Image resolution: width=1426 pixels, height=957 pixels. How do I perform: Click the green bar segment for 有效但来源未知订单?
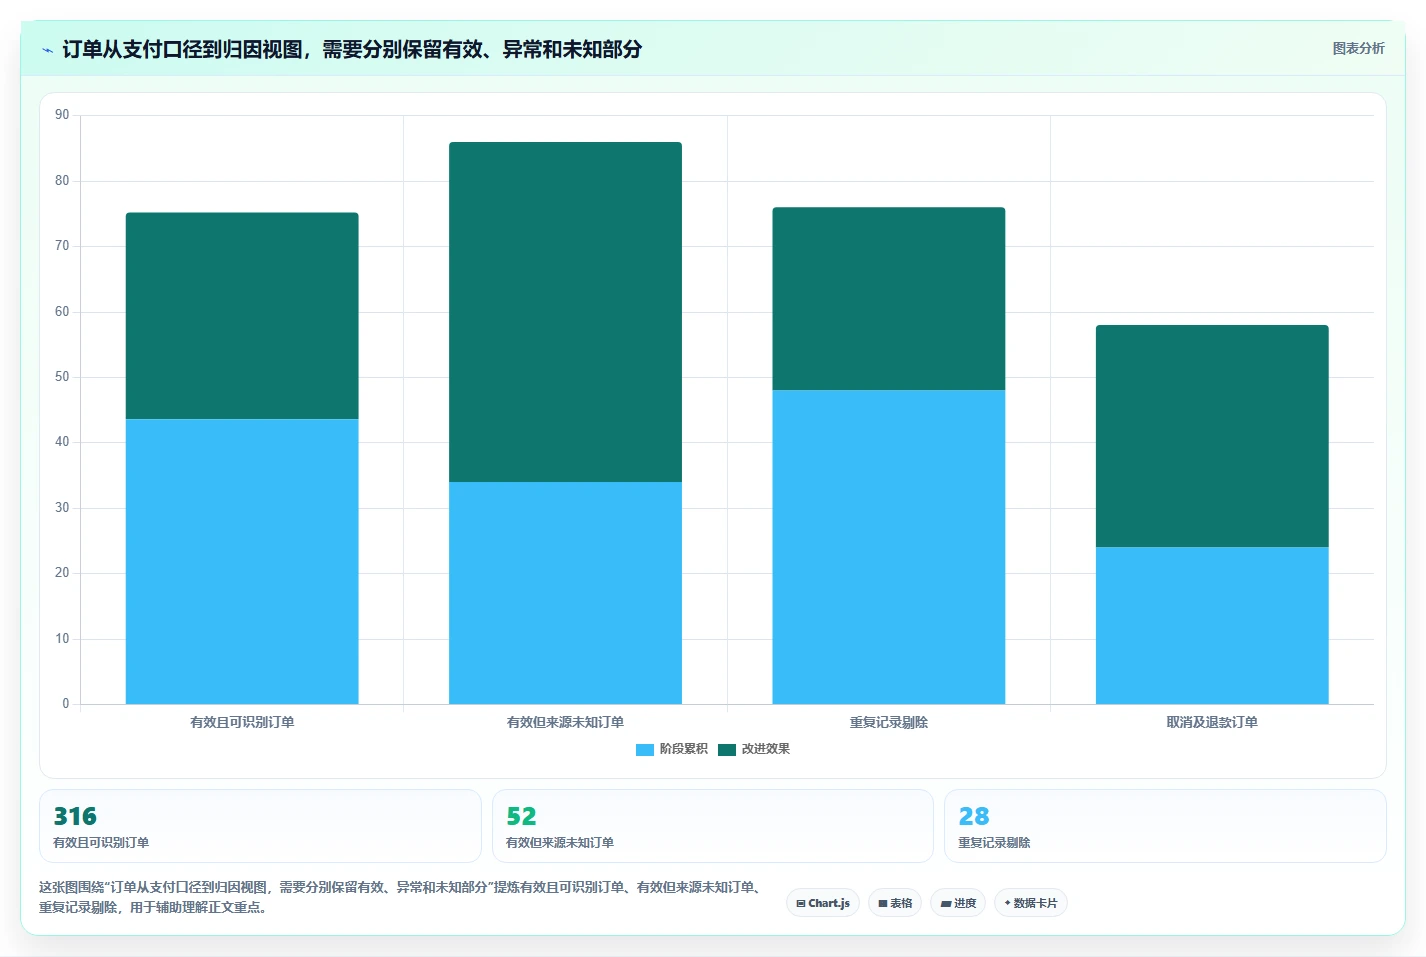coord(565,312)
